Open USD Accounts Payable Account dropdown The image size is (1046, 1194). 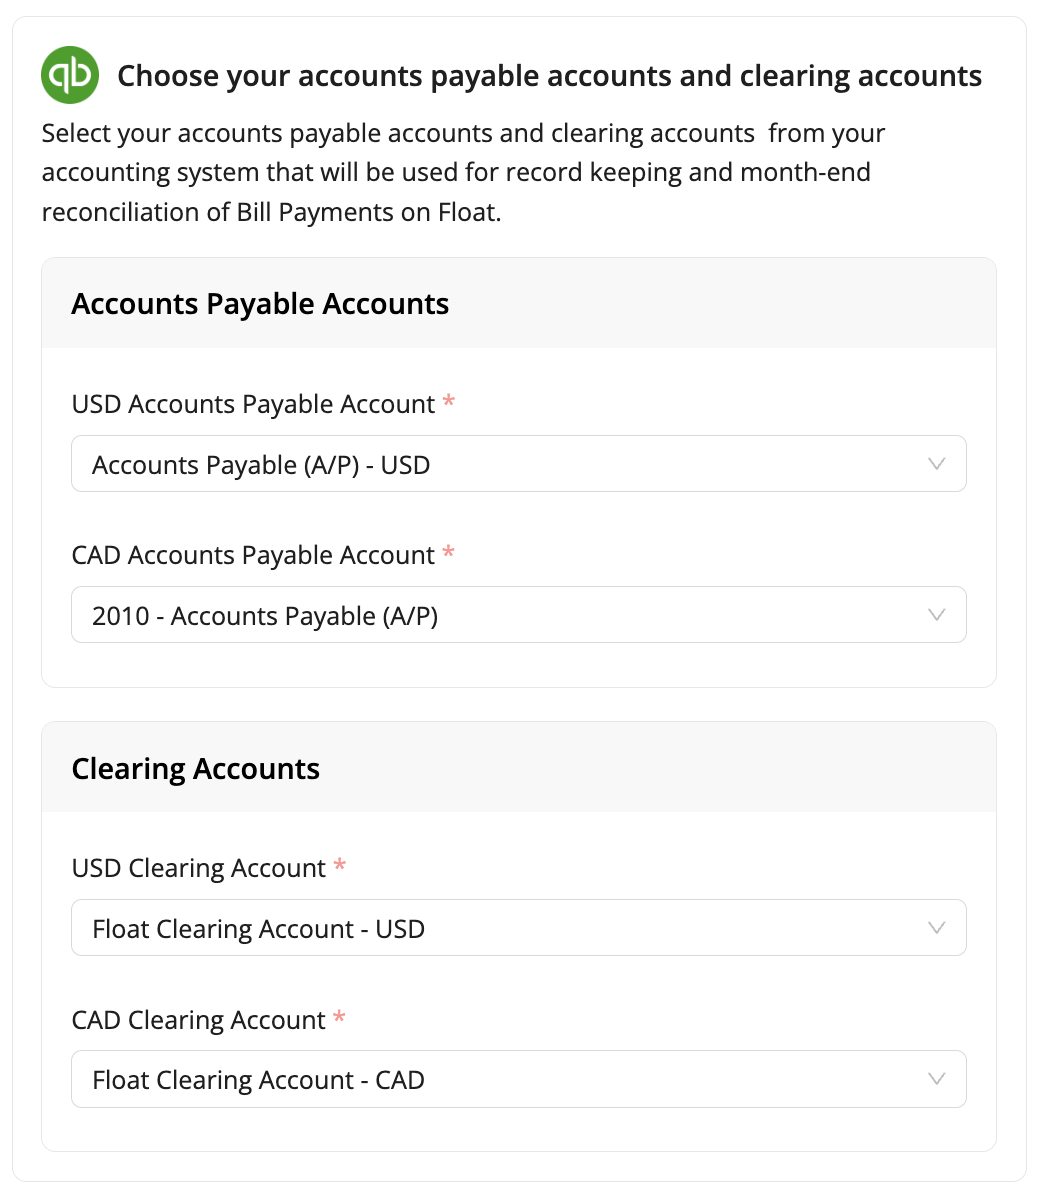point(518,464)
